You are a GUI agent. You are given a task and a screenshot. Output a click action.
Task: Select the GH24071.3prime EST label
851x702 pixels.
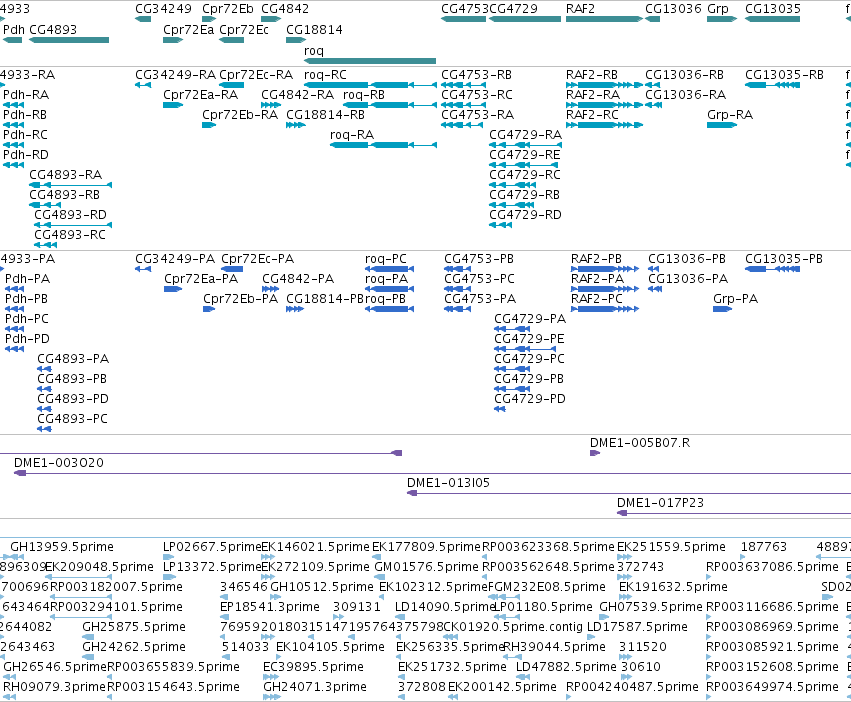tap(315, 687)
